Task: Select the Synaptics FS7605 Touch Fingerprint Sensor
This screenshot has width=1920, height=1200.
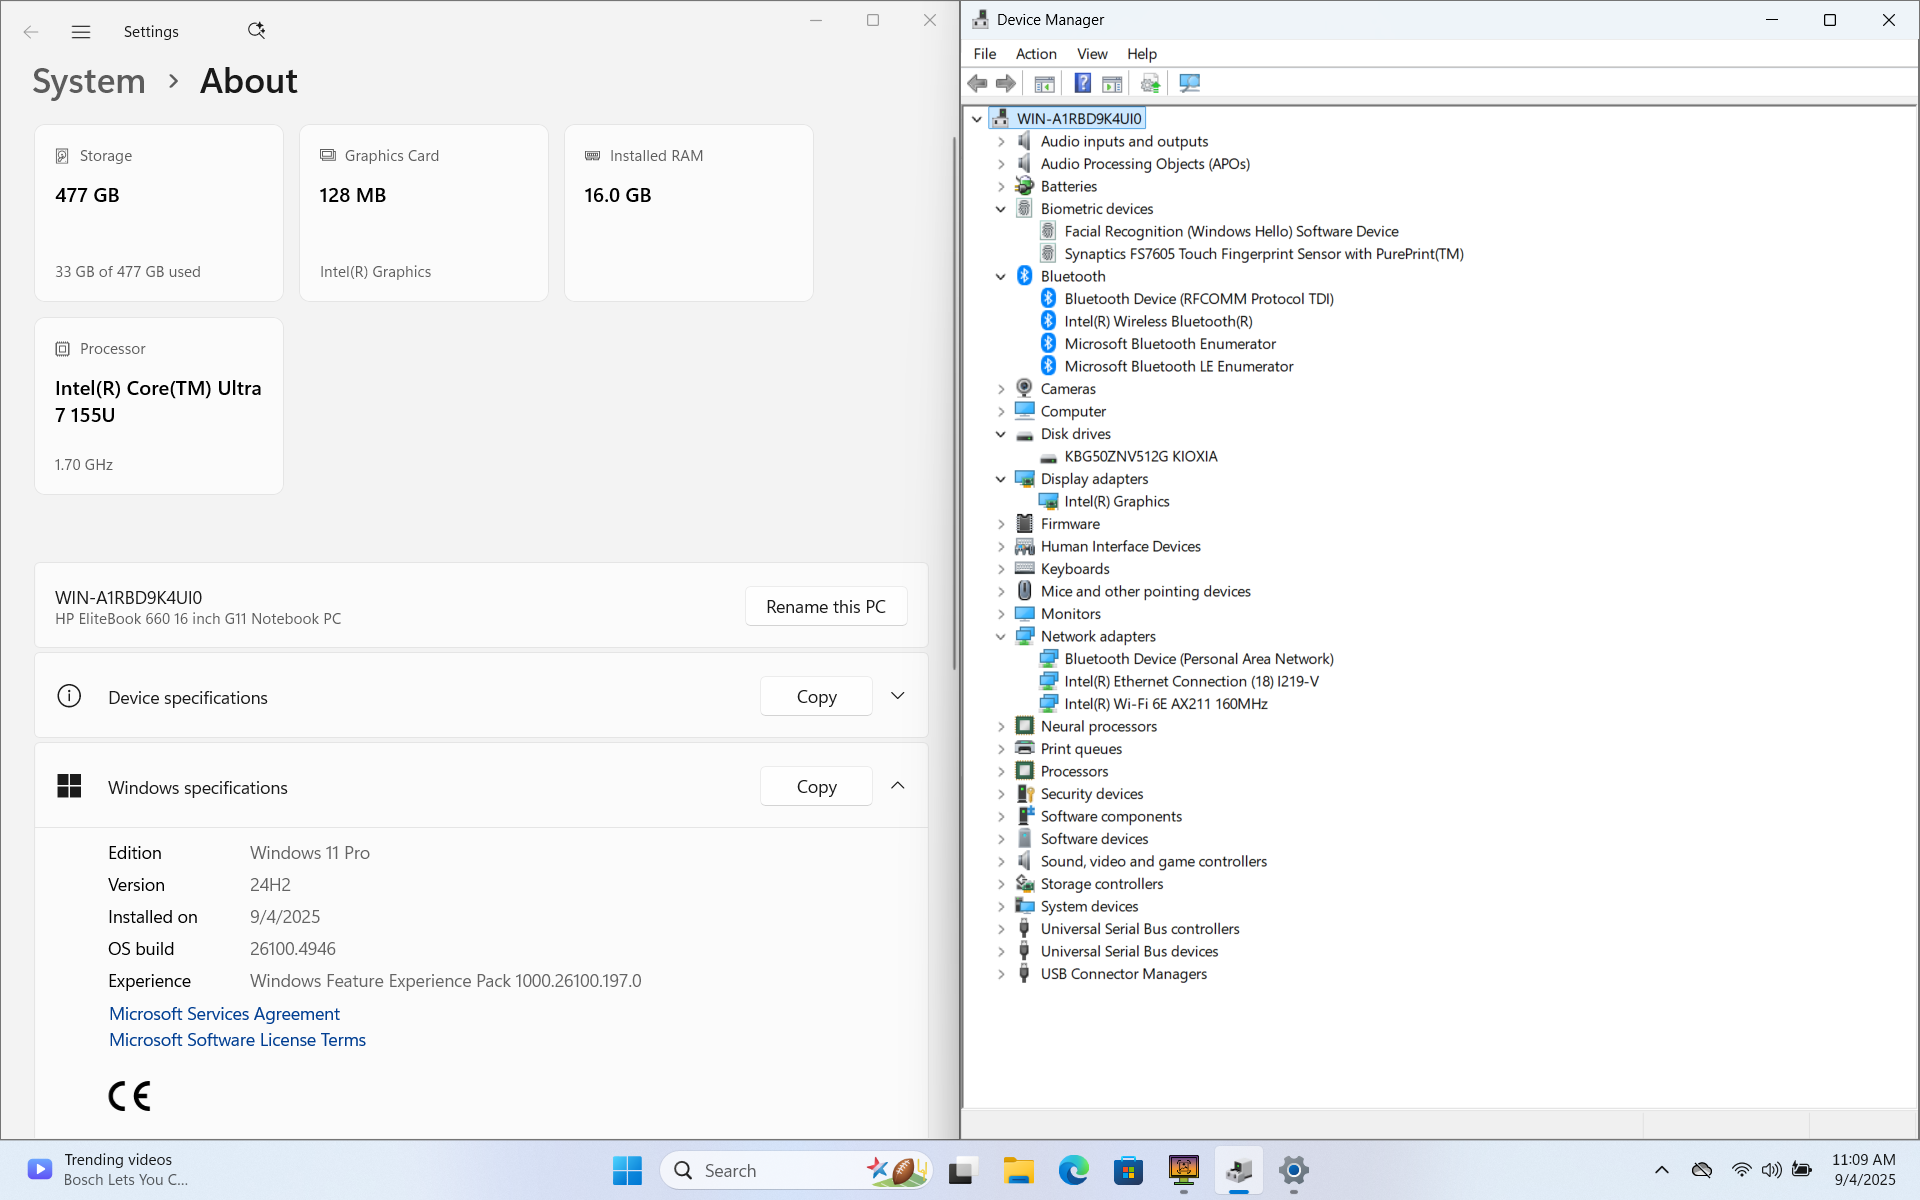Action: tap(1263, 254)
